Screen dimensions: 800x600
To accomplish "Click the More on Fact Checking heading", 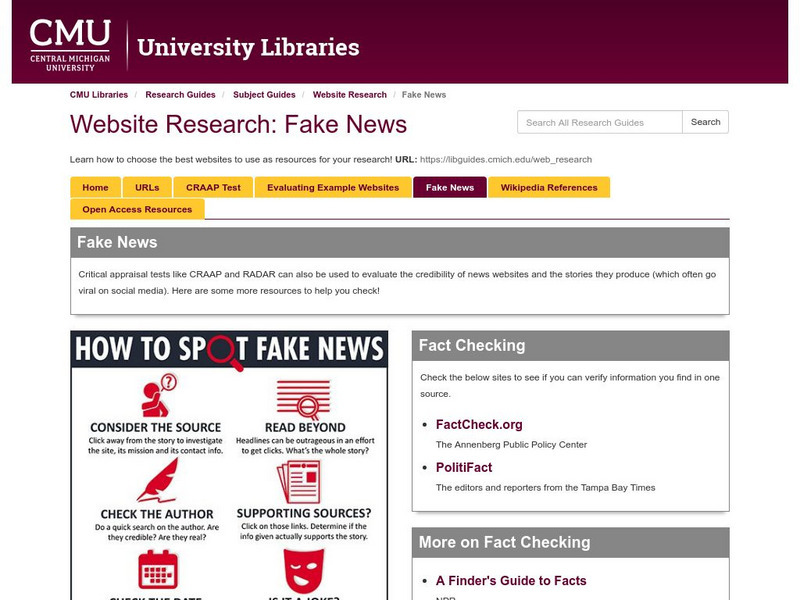I will point(505,542).
